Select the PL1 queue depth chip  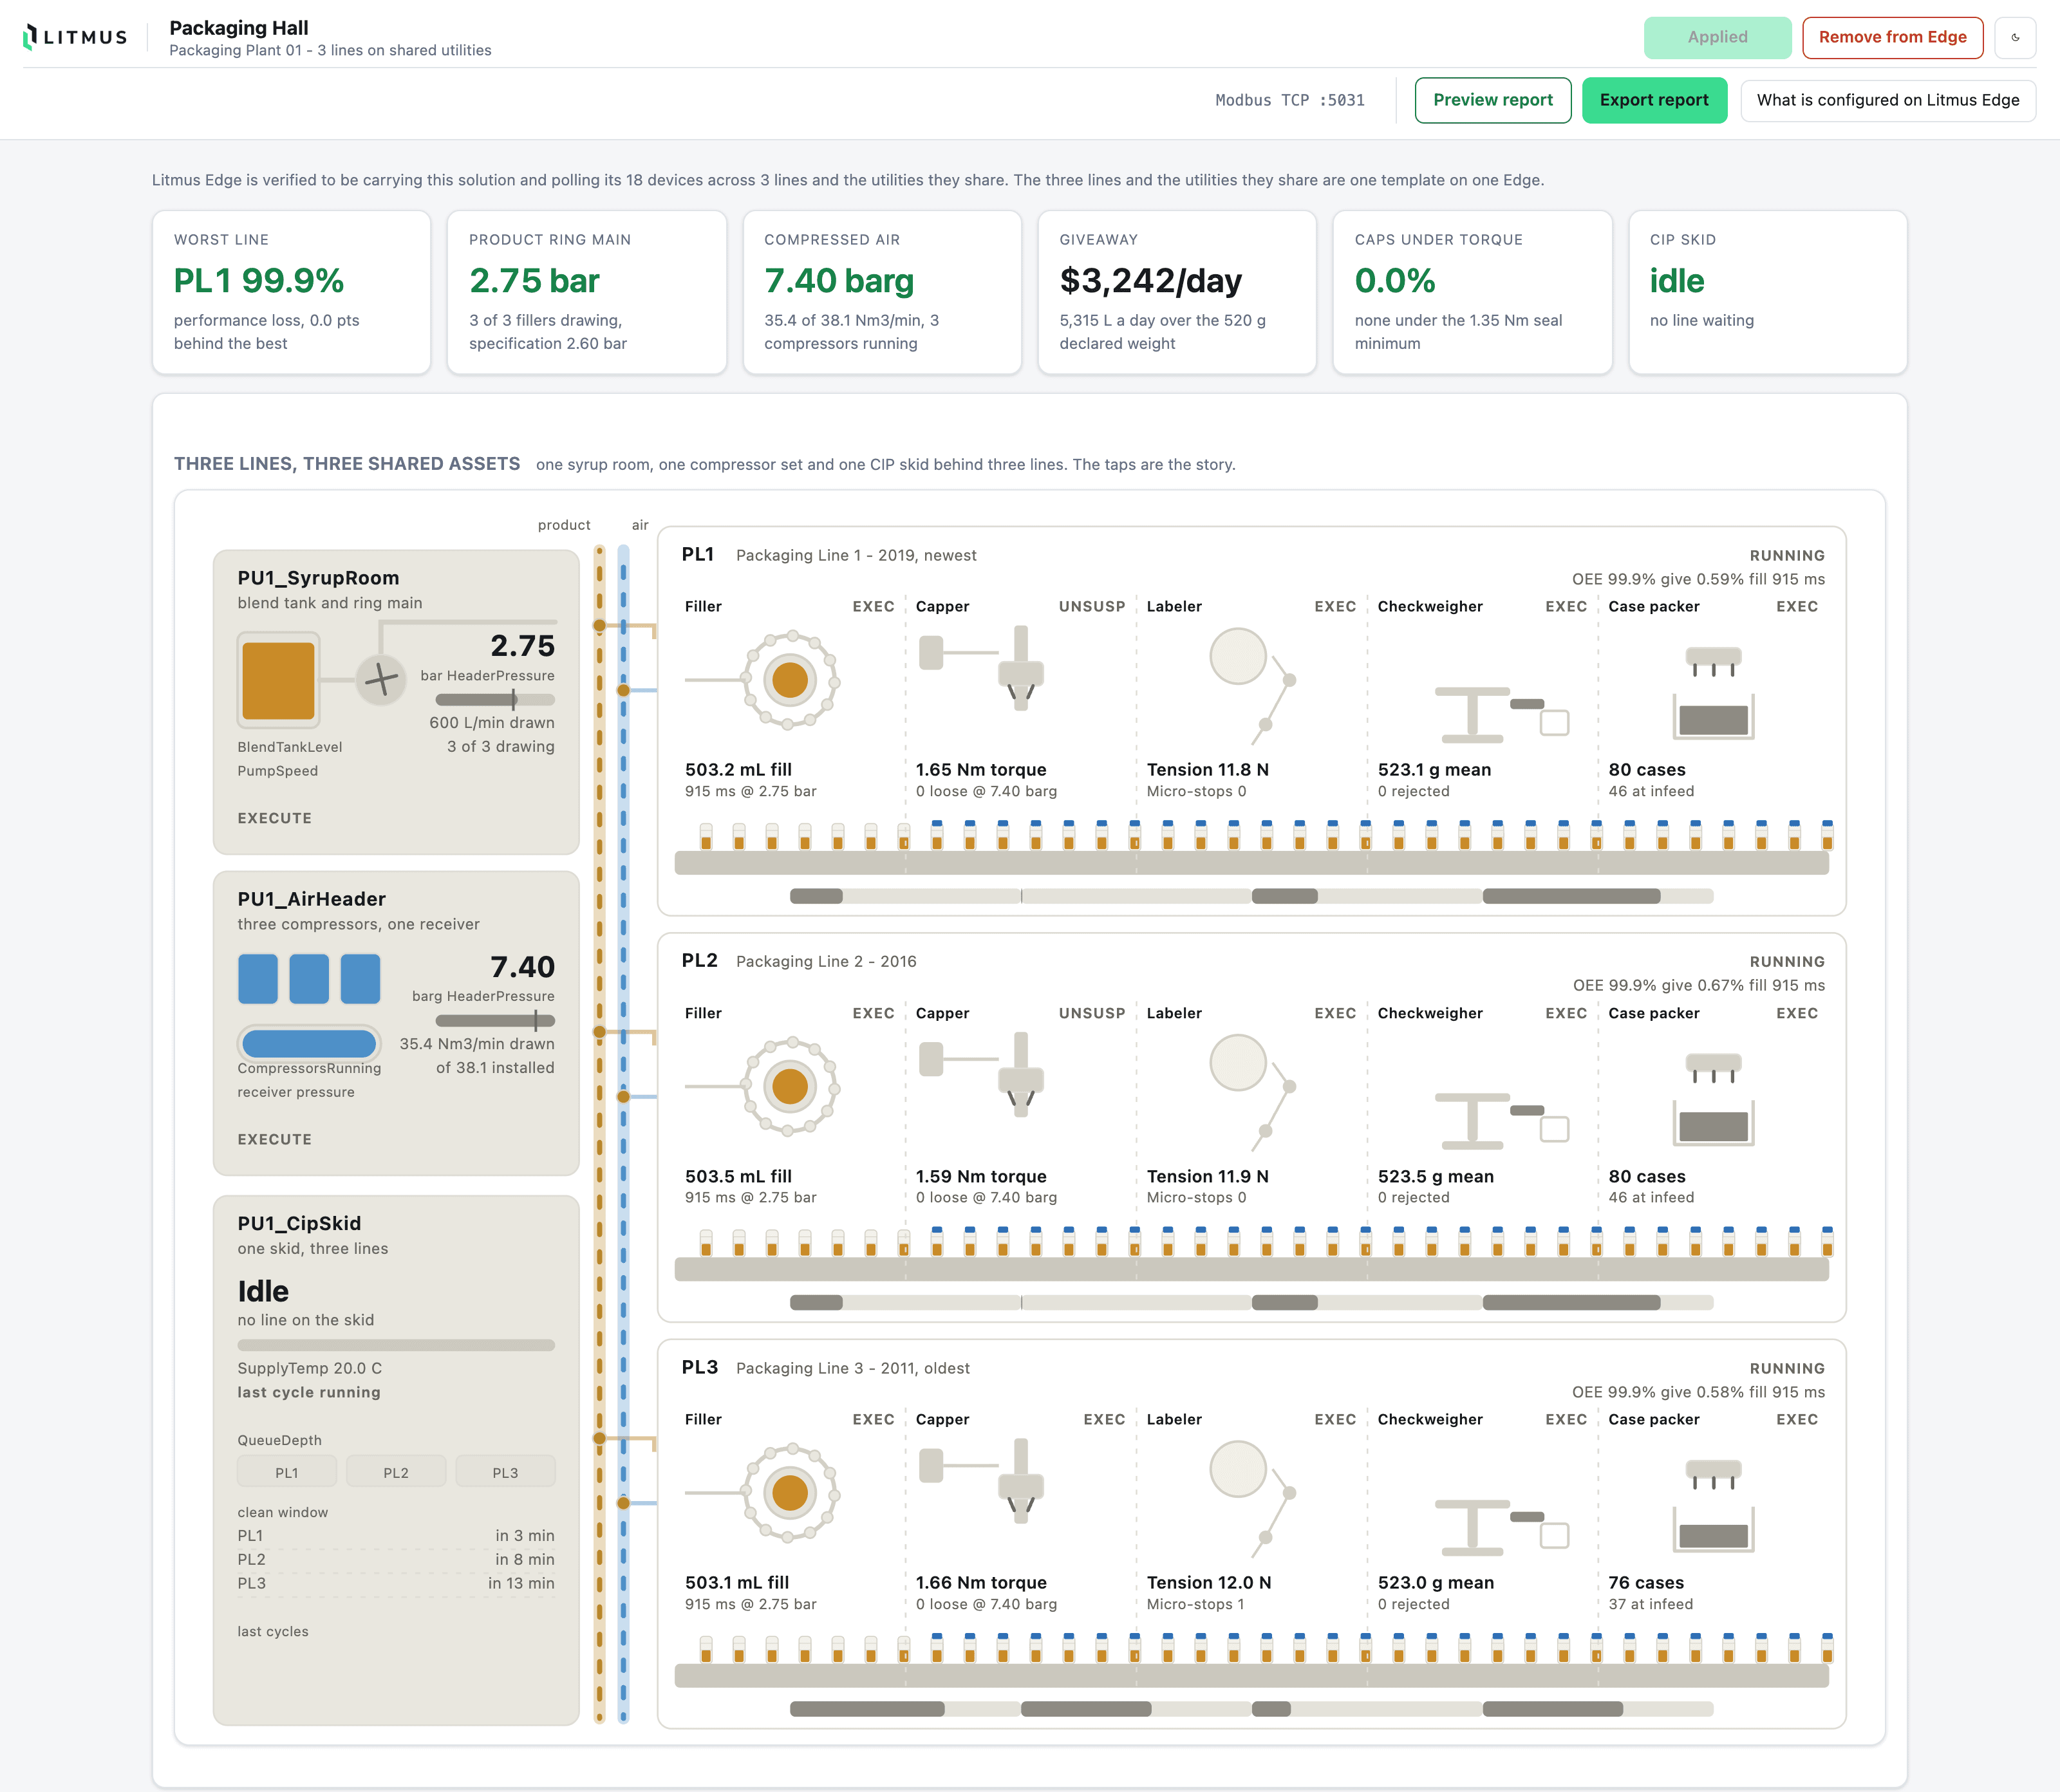[287, 1472]
